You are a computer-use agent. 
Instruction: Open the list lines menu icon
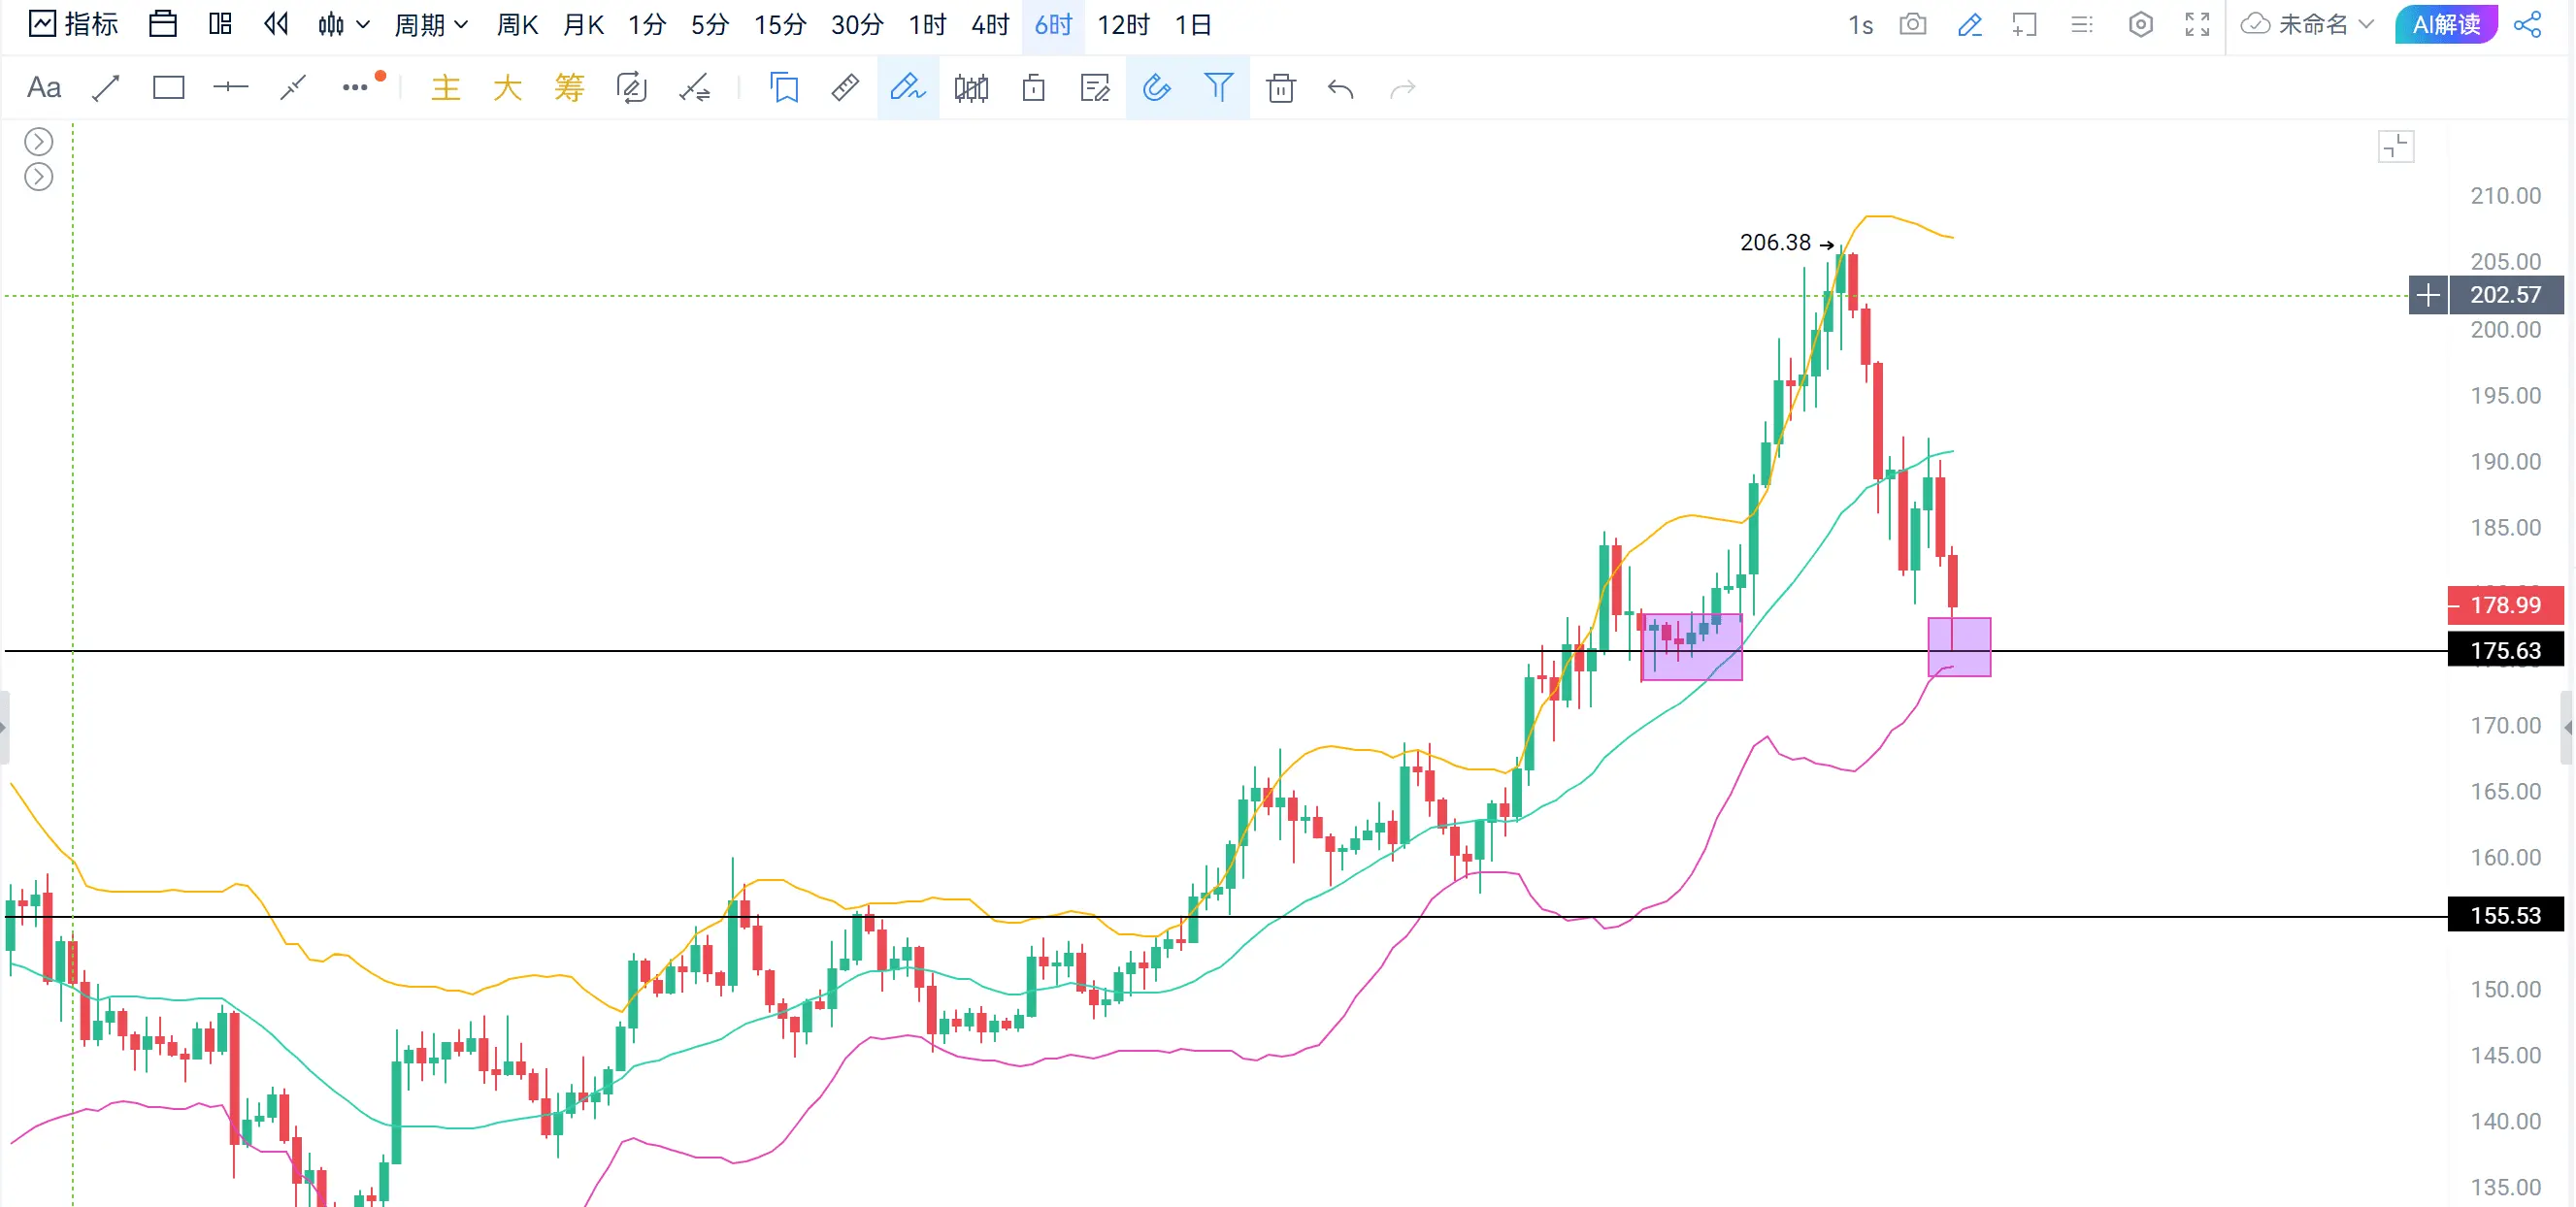point(2082,24)
